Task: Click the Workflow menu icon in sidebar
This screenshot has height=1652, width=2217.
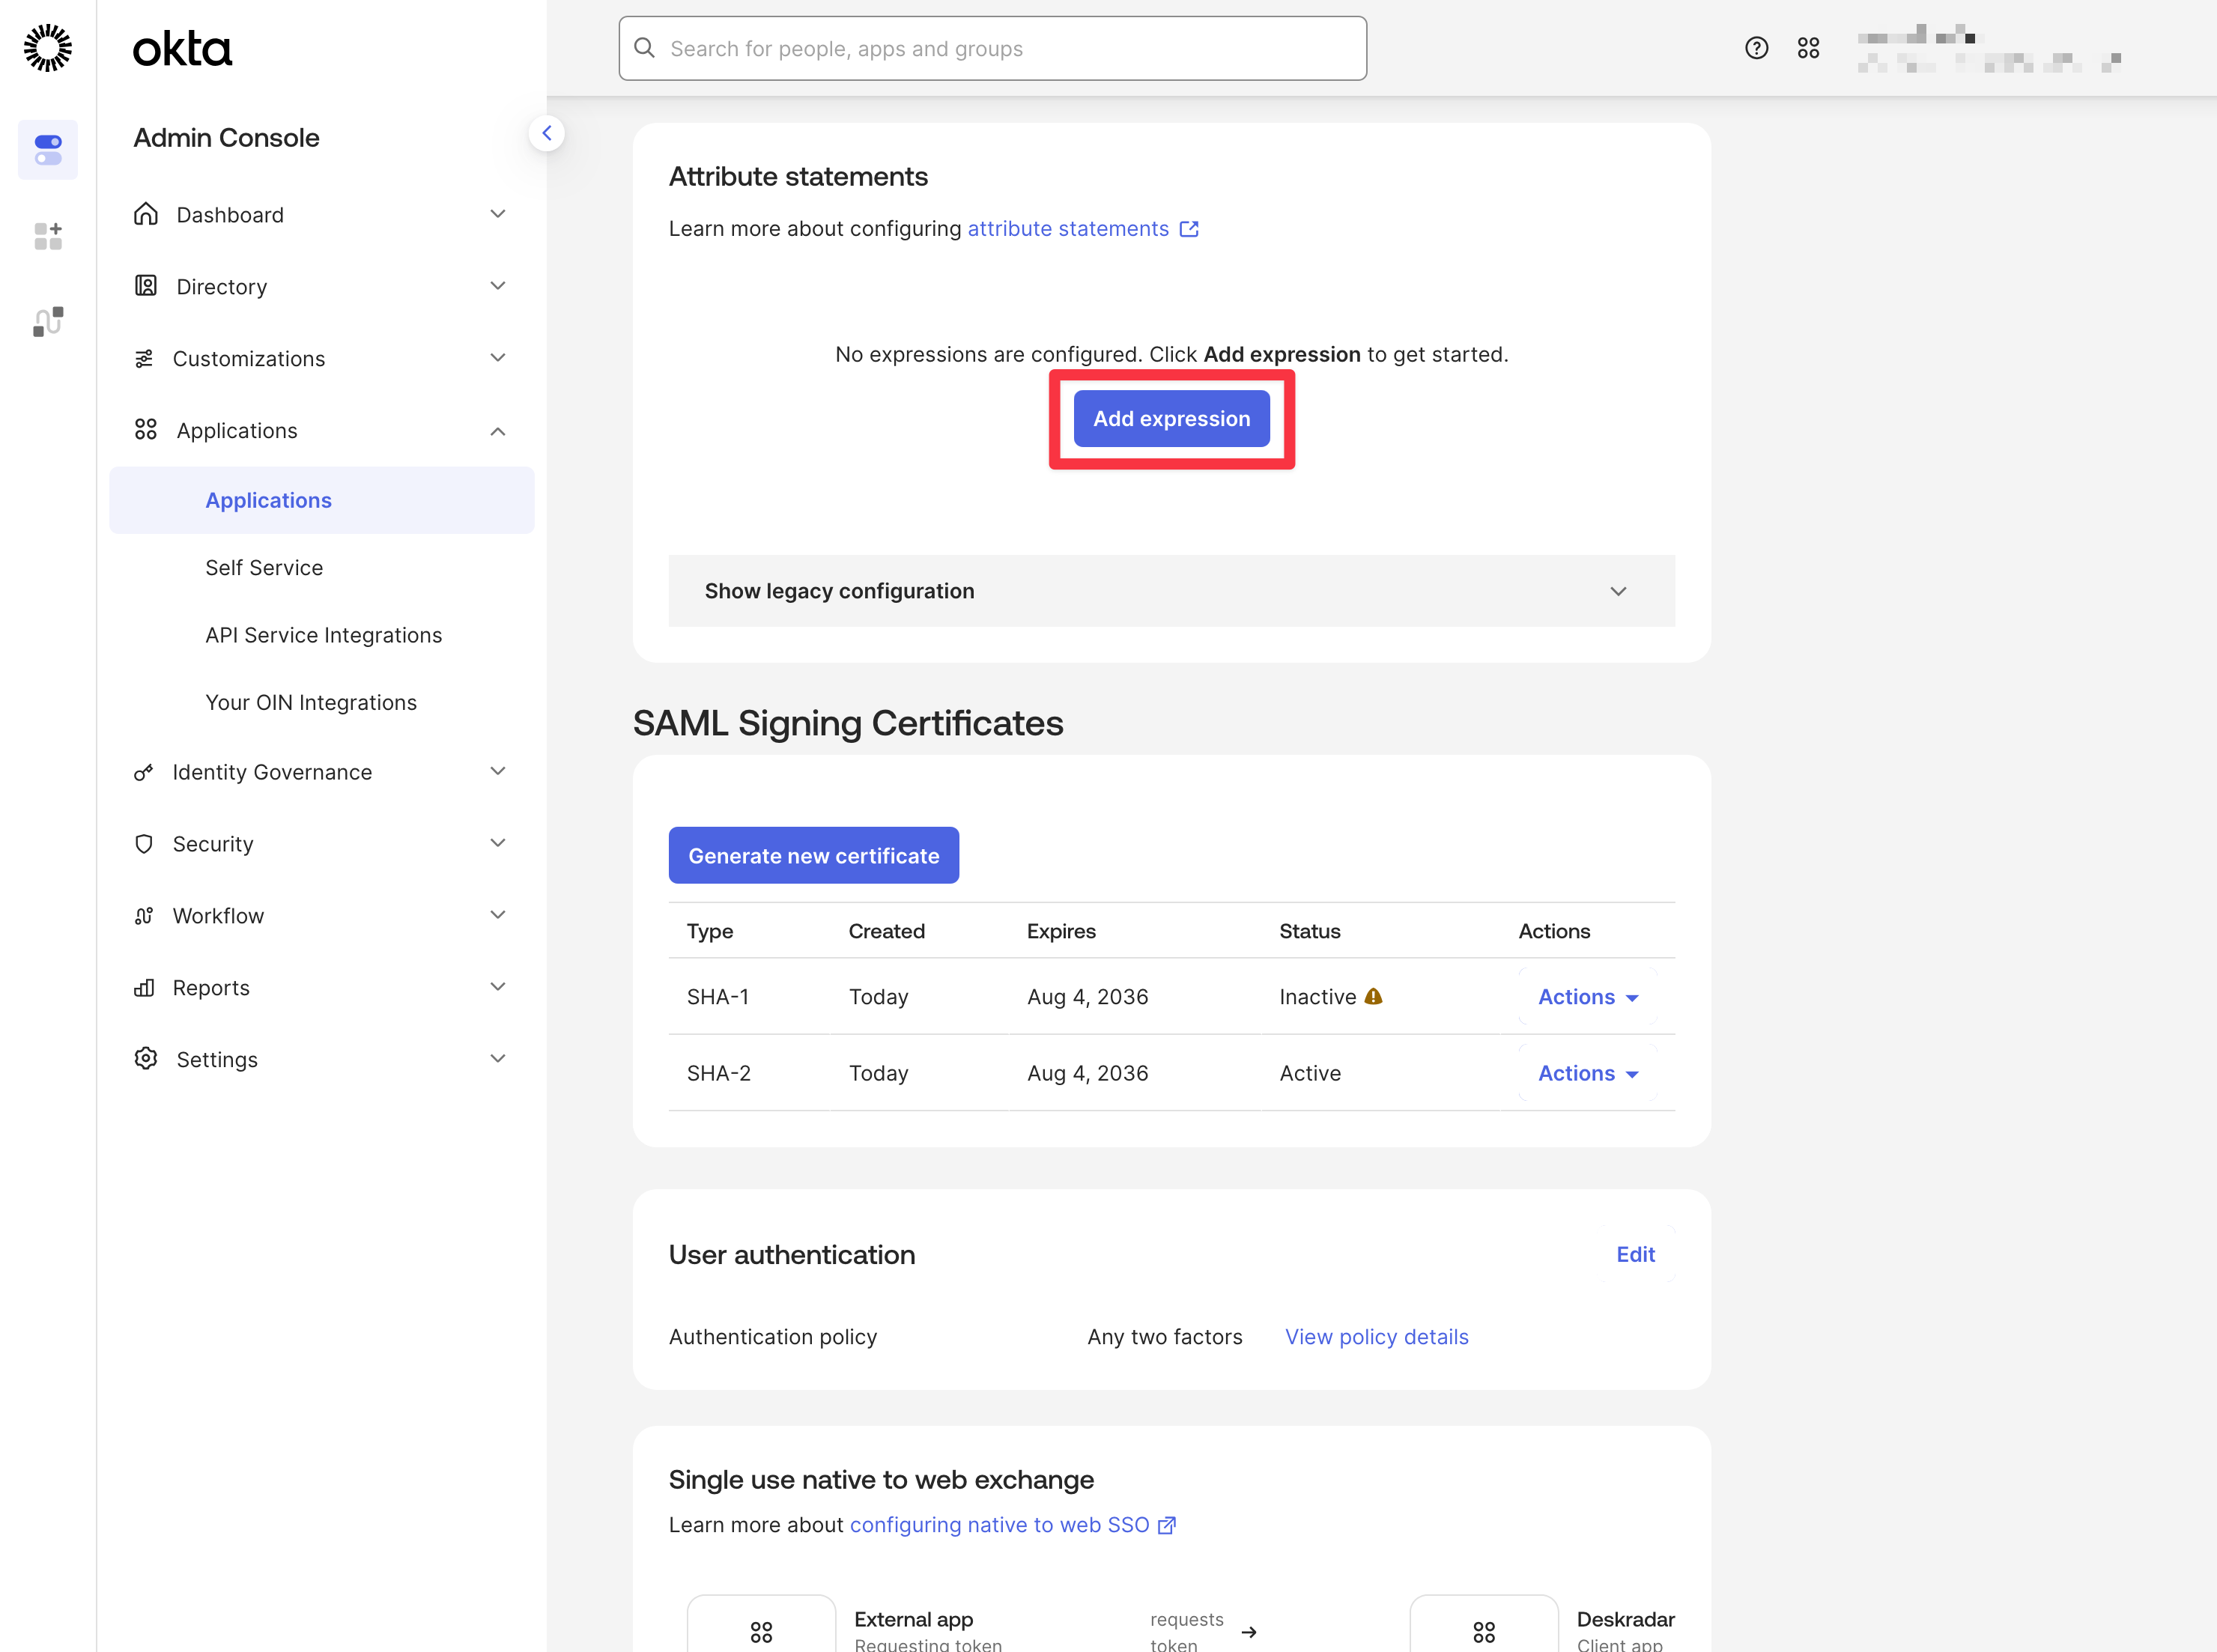Action: point(144,916)
